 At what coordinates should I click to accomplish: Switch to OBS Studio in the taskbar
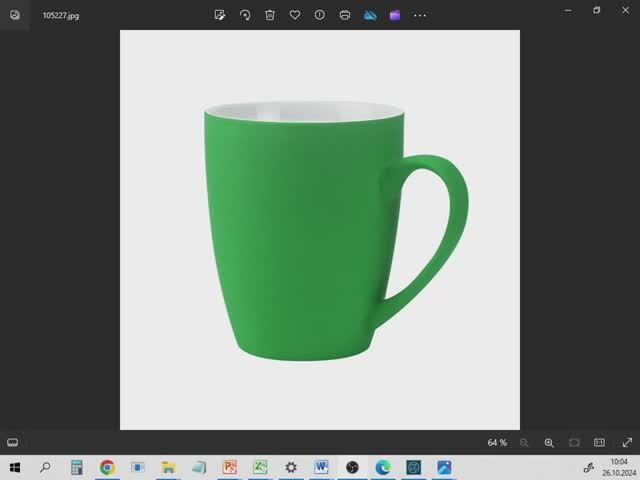pyautogui.click(x=352, y=467)
